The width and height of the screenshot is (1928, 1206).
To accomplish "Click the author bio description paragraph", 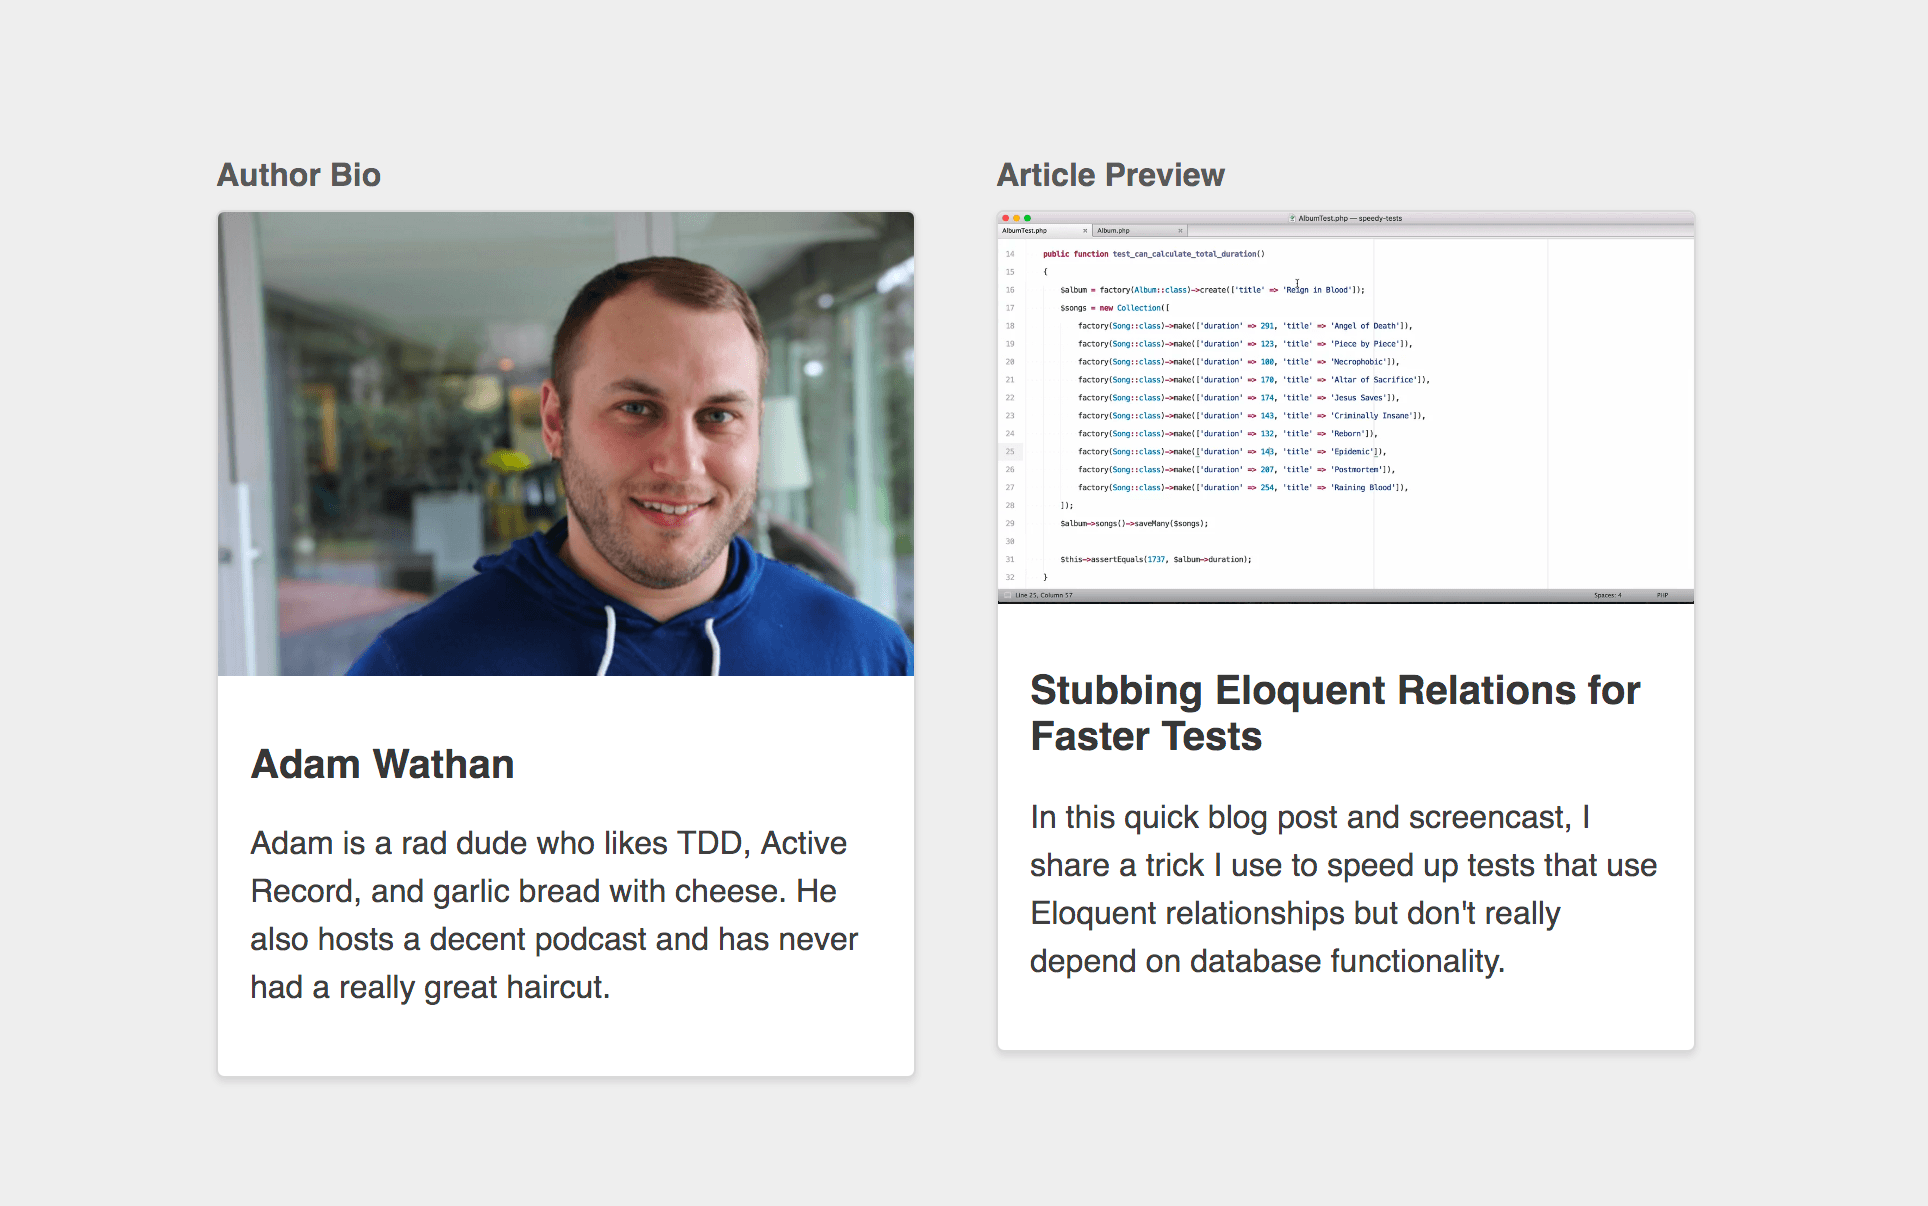I will click(x=553, y=915).
